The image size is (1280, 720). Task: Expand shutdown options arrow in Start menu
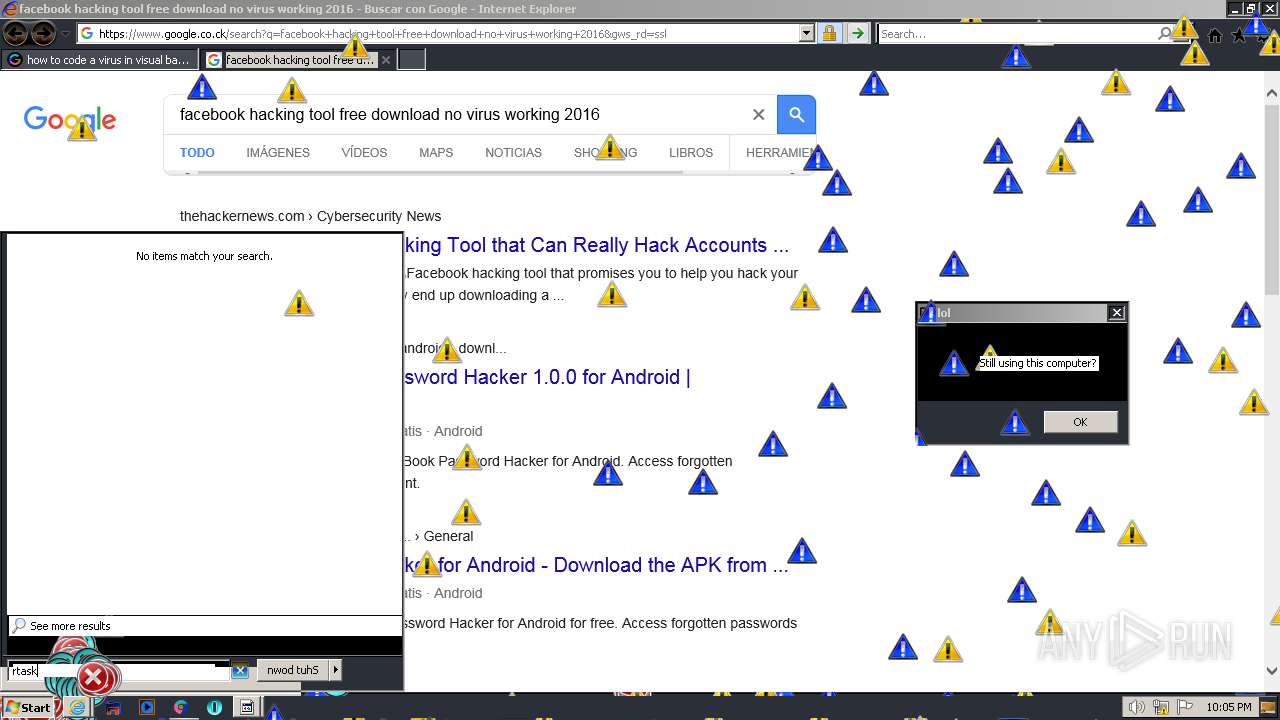(x=335, y=670)
